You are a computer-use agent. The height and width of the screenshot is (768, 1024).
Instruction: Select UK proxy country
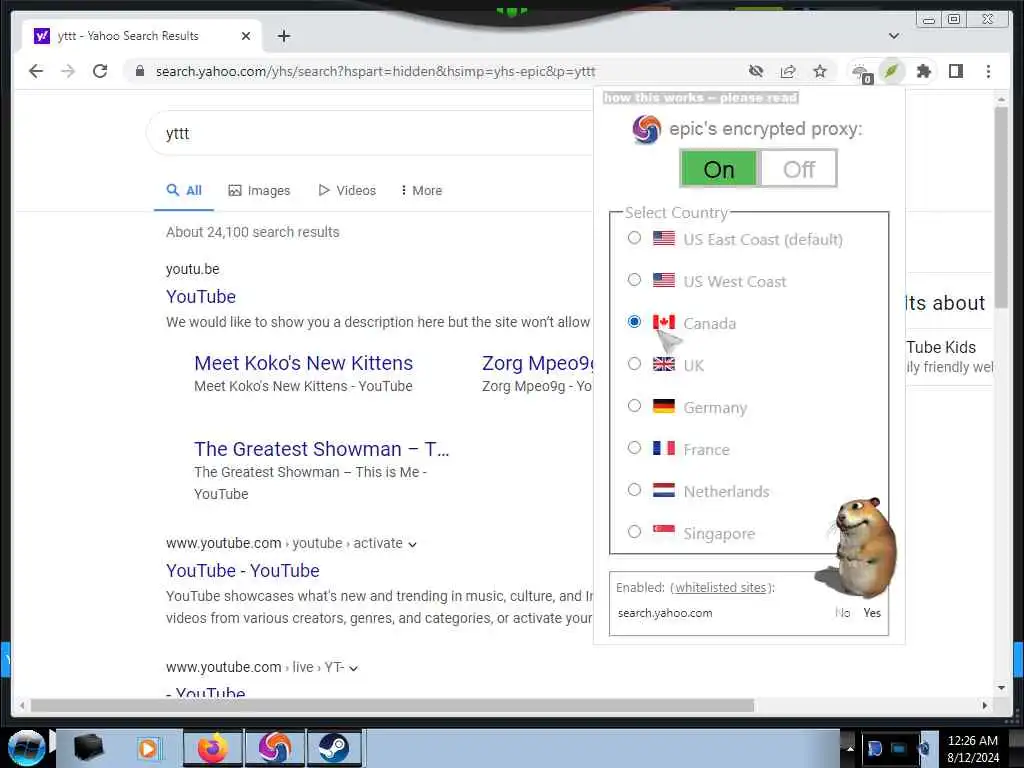634,364
